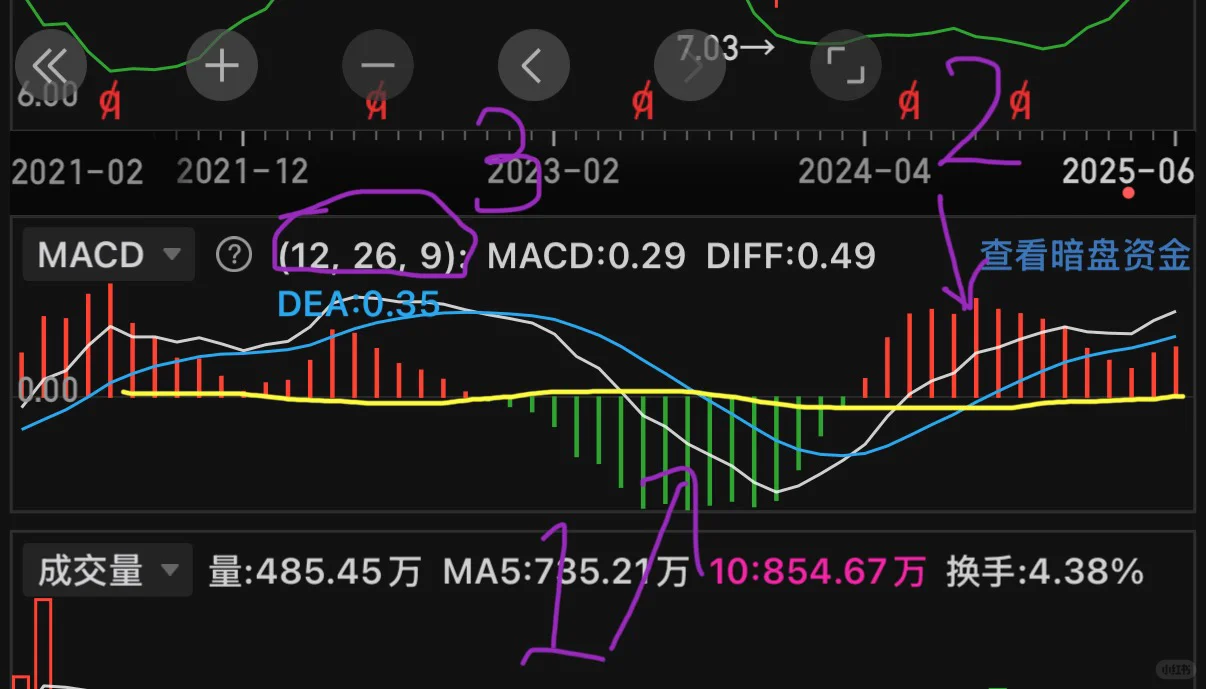
Task: Open the 查看暗盘资金 link
Action: (x=1084, y=257)
